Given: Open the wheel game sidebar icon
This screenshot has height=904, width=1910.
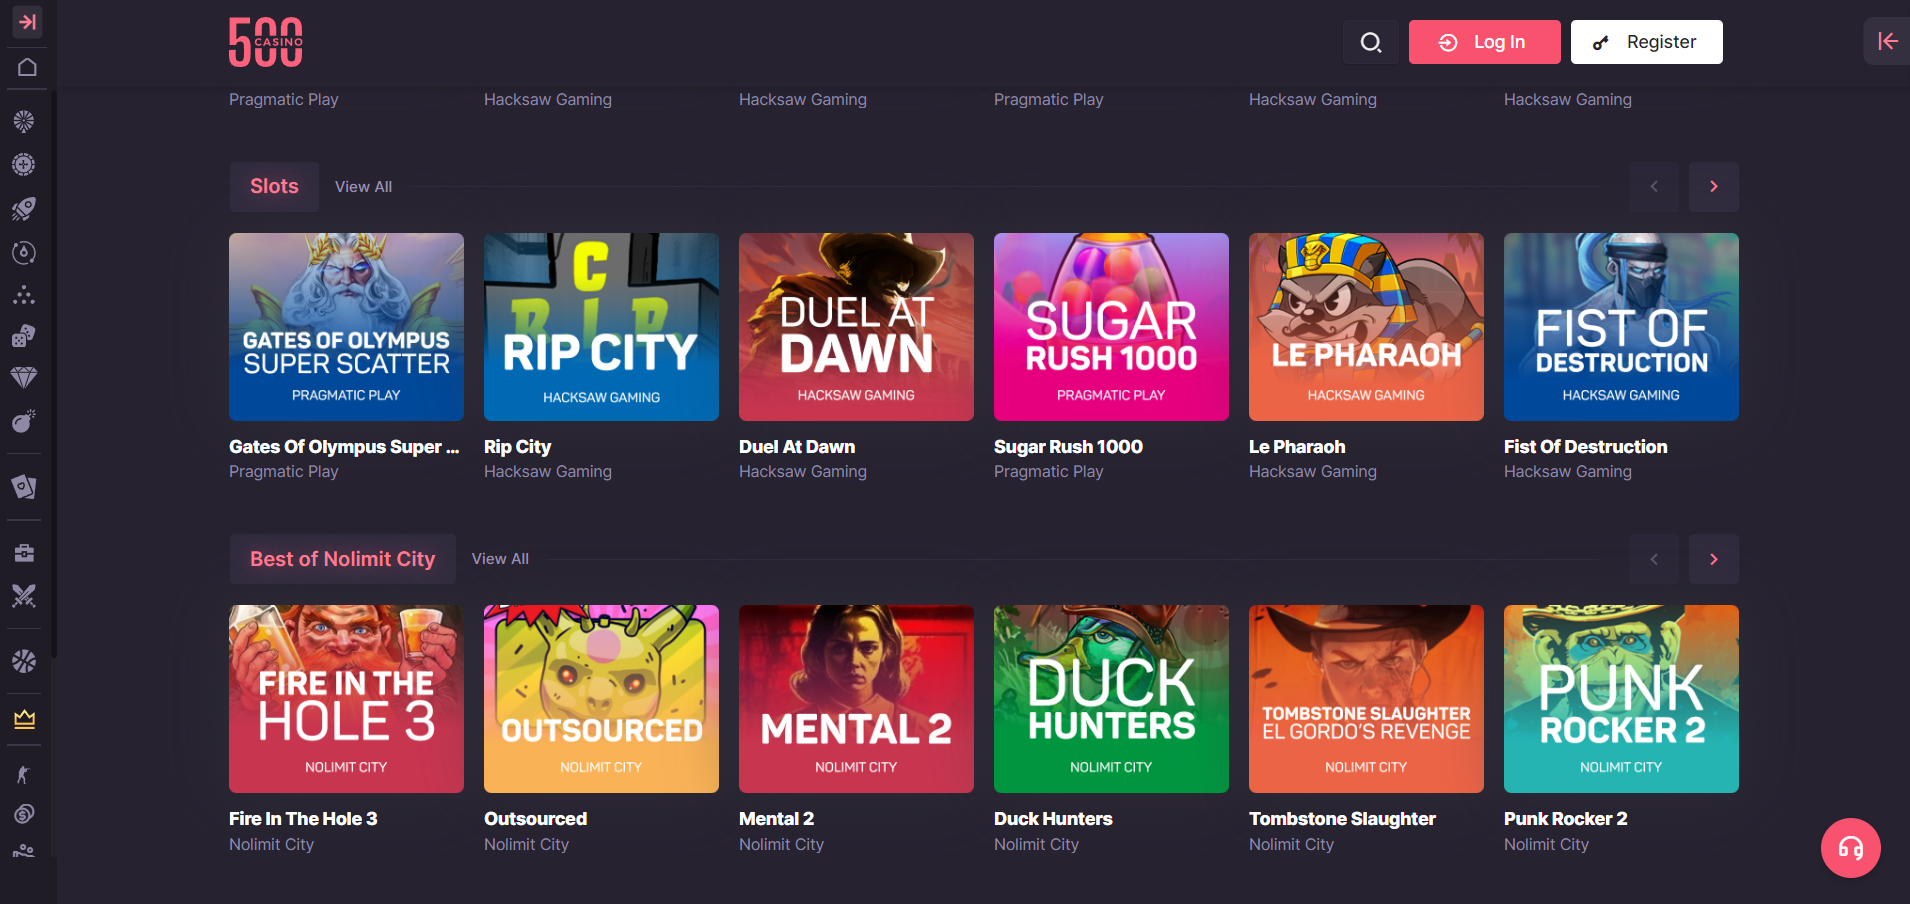Looking at the screenshot, I should click(x=24, y=121).
